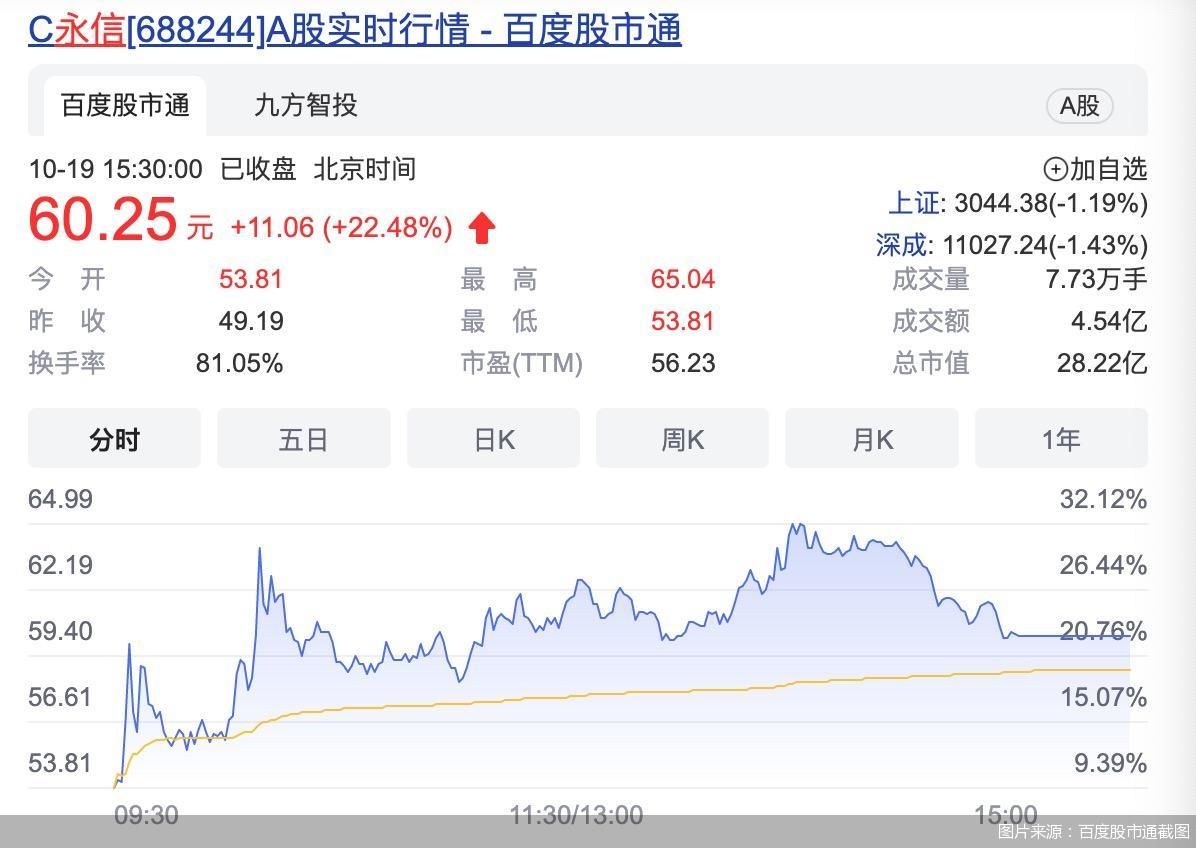This screenshot has height=848, width=1196.
Task: Open the C永信 688244 title link
Action: tap(354, 30)
